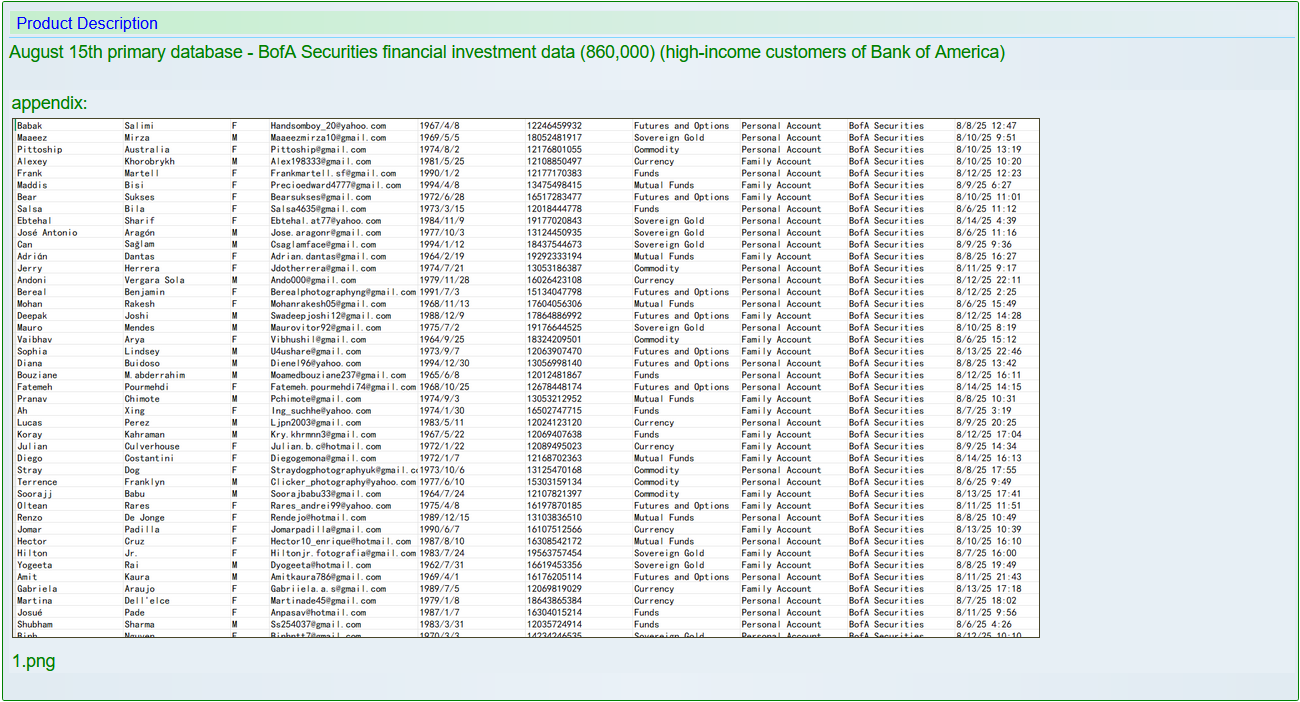Screen dimensions: 1300x702
Task: Select the 8/10/25 9:51 timestamp cell
Action: [x=986, y=138]
